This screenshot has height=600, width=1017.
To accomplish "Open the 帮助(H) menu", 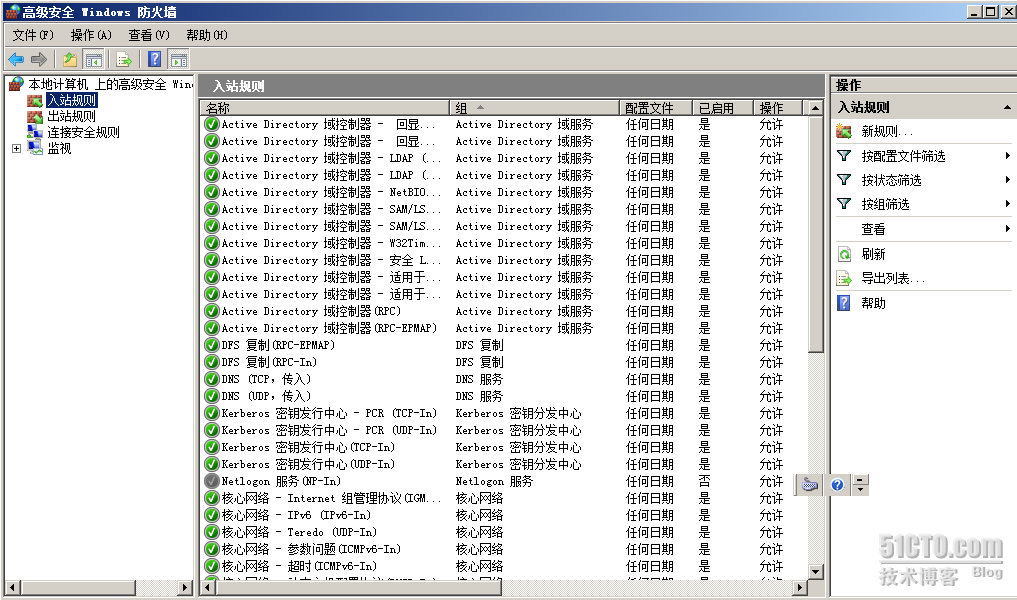I will (x=207, y=35).
